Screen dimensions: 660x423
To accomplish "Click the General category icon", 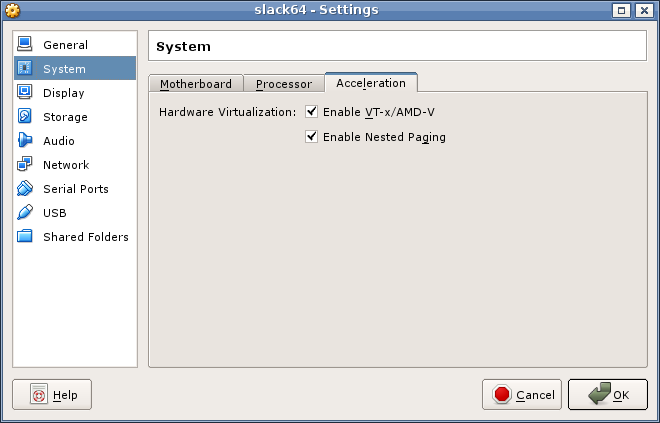I will 25,45.
